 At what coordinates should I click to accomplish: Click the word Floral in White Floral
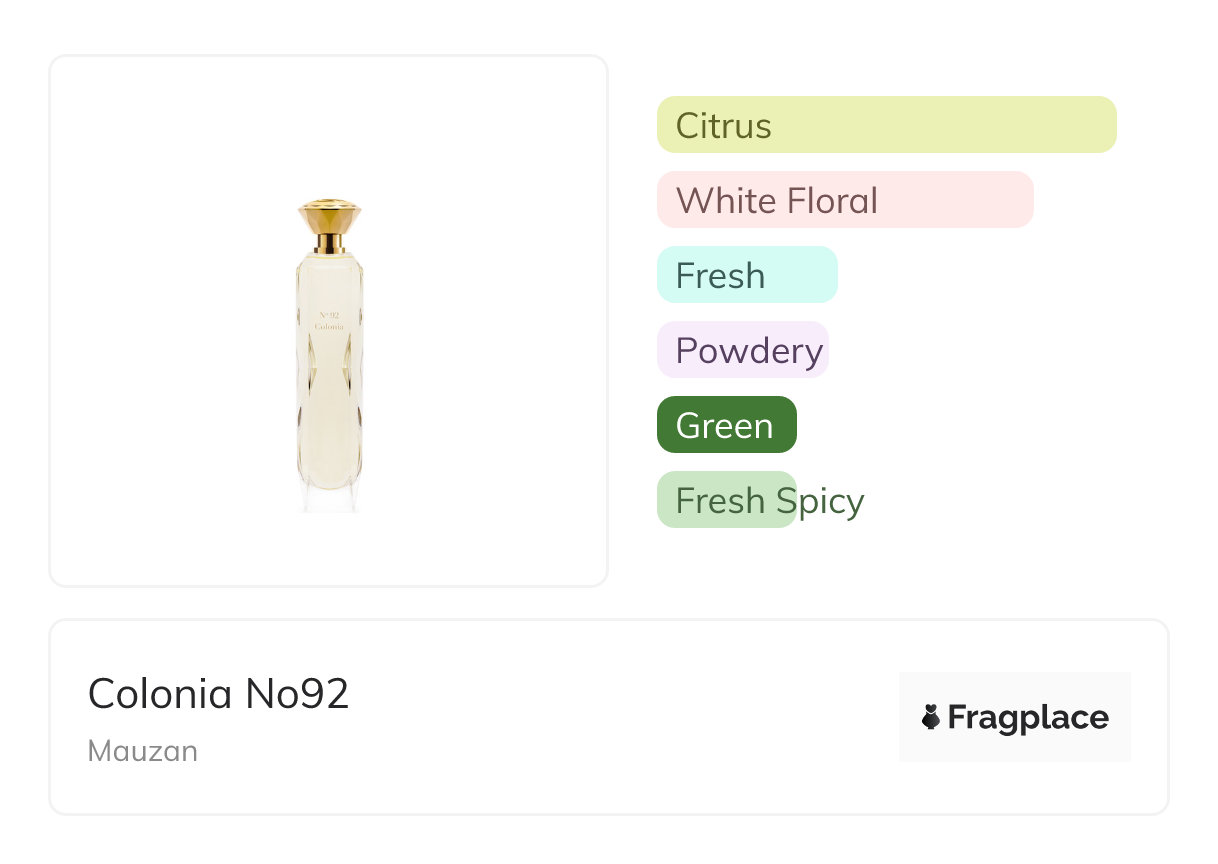pyautogui.click(x=832, y=201)
